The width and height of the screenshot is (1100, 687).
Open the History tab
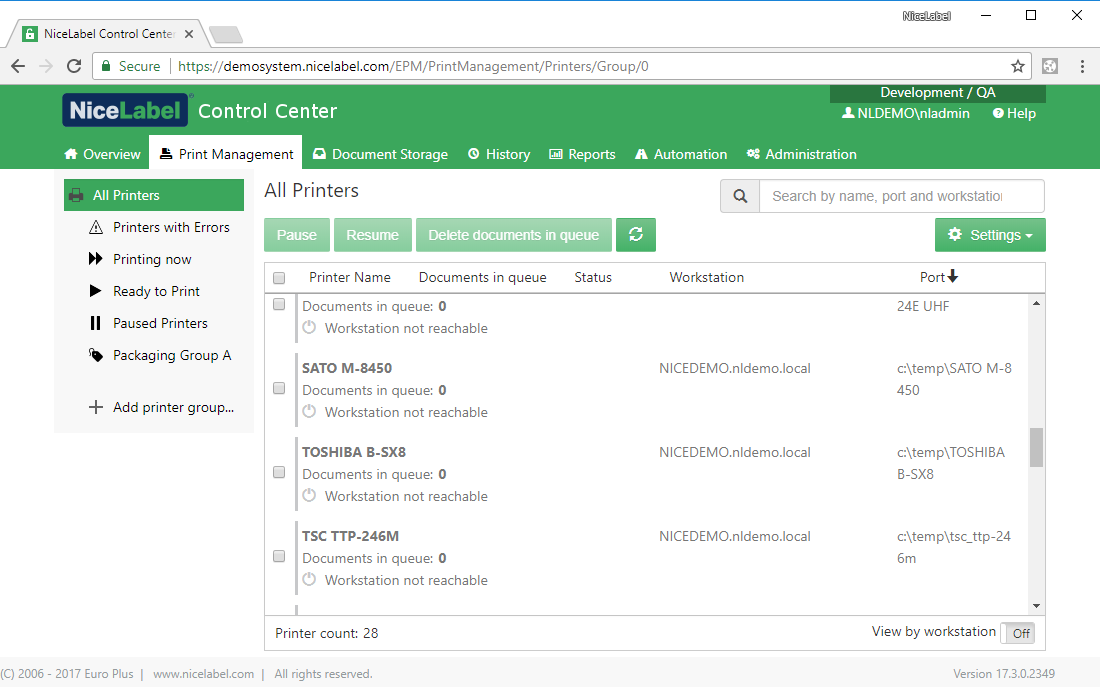[x=499, y=154]
